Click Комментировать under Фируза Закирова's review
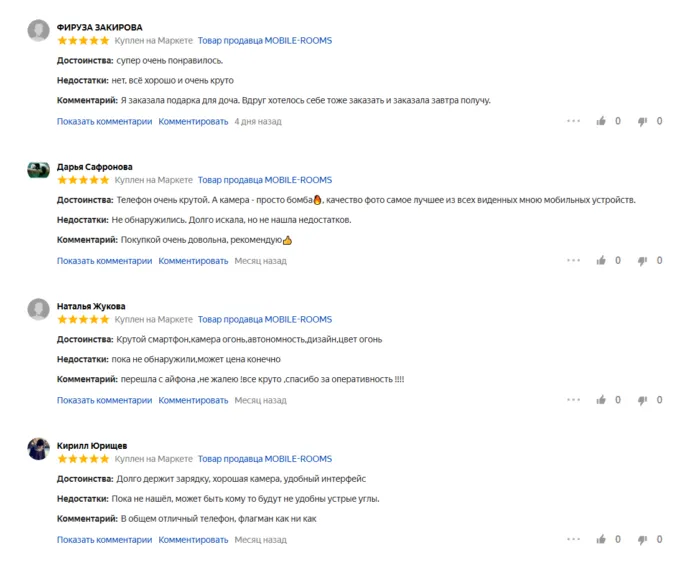 (x=193, y=122)
